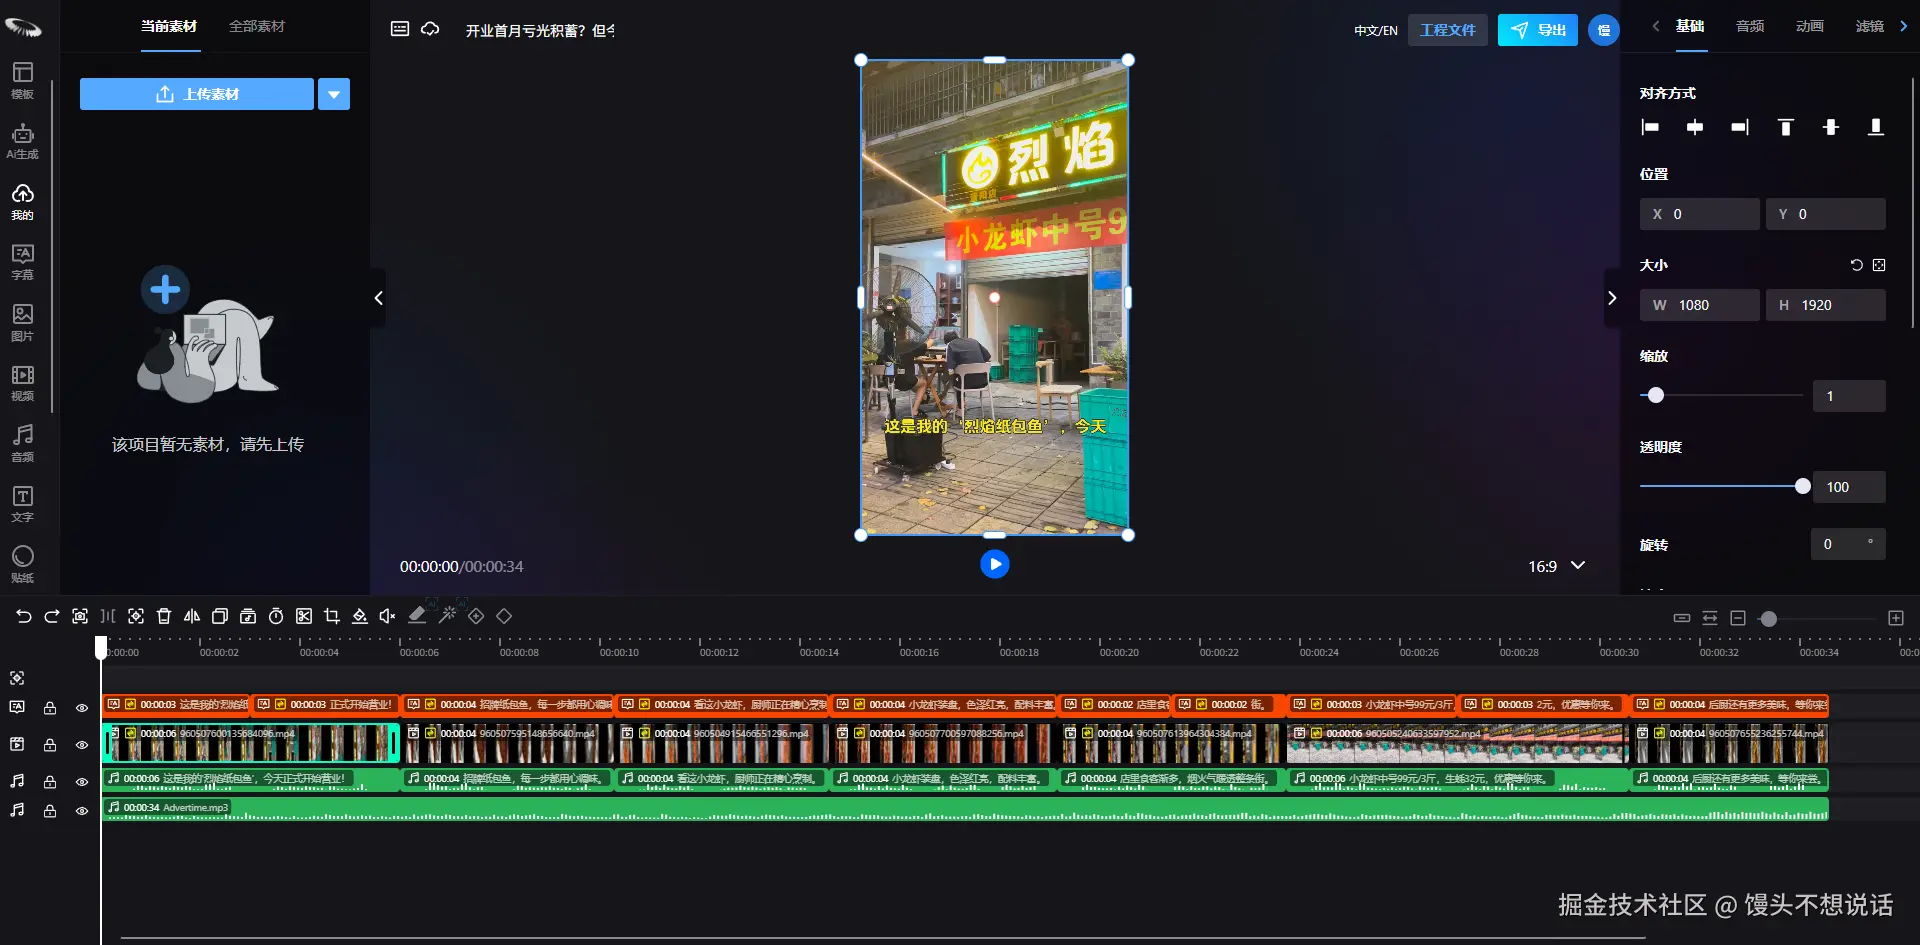
Task: Undo the last edit in timeline toolbar
Action: coord(24,616)
